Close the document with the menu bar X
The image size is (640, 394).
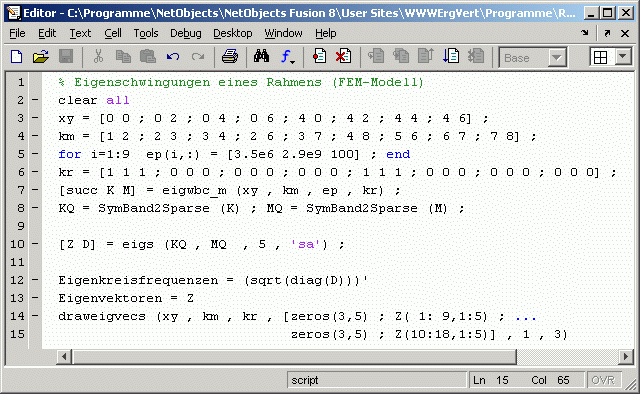click(625, 33)
